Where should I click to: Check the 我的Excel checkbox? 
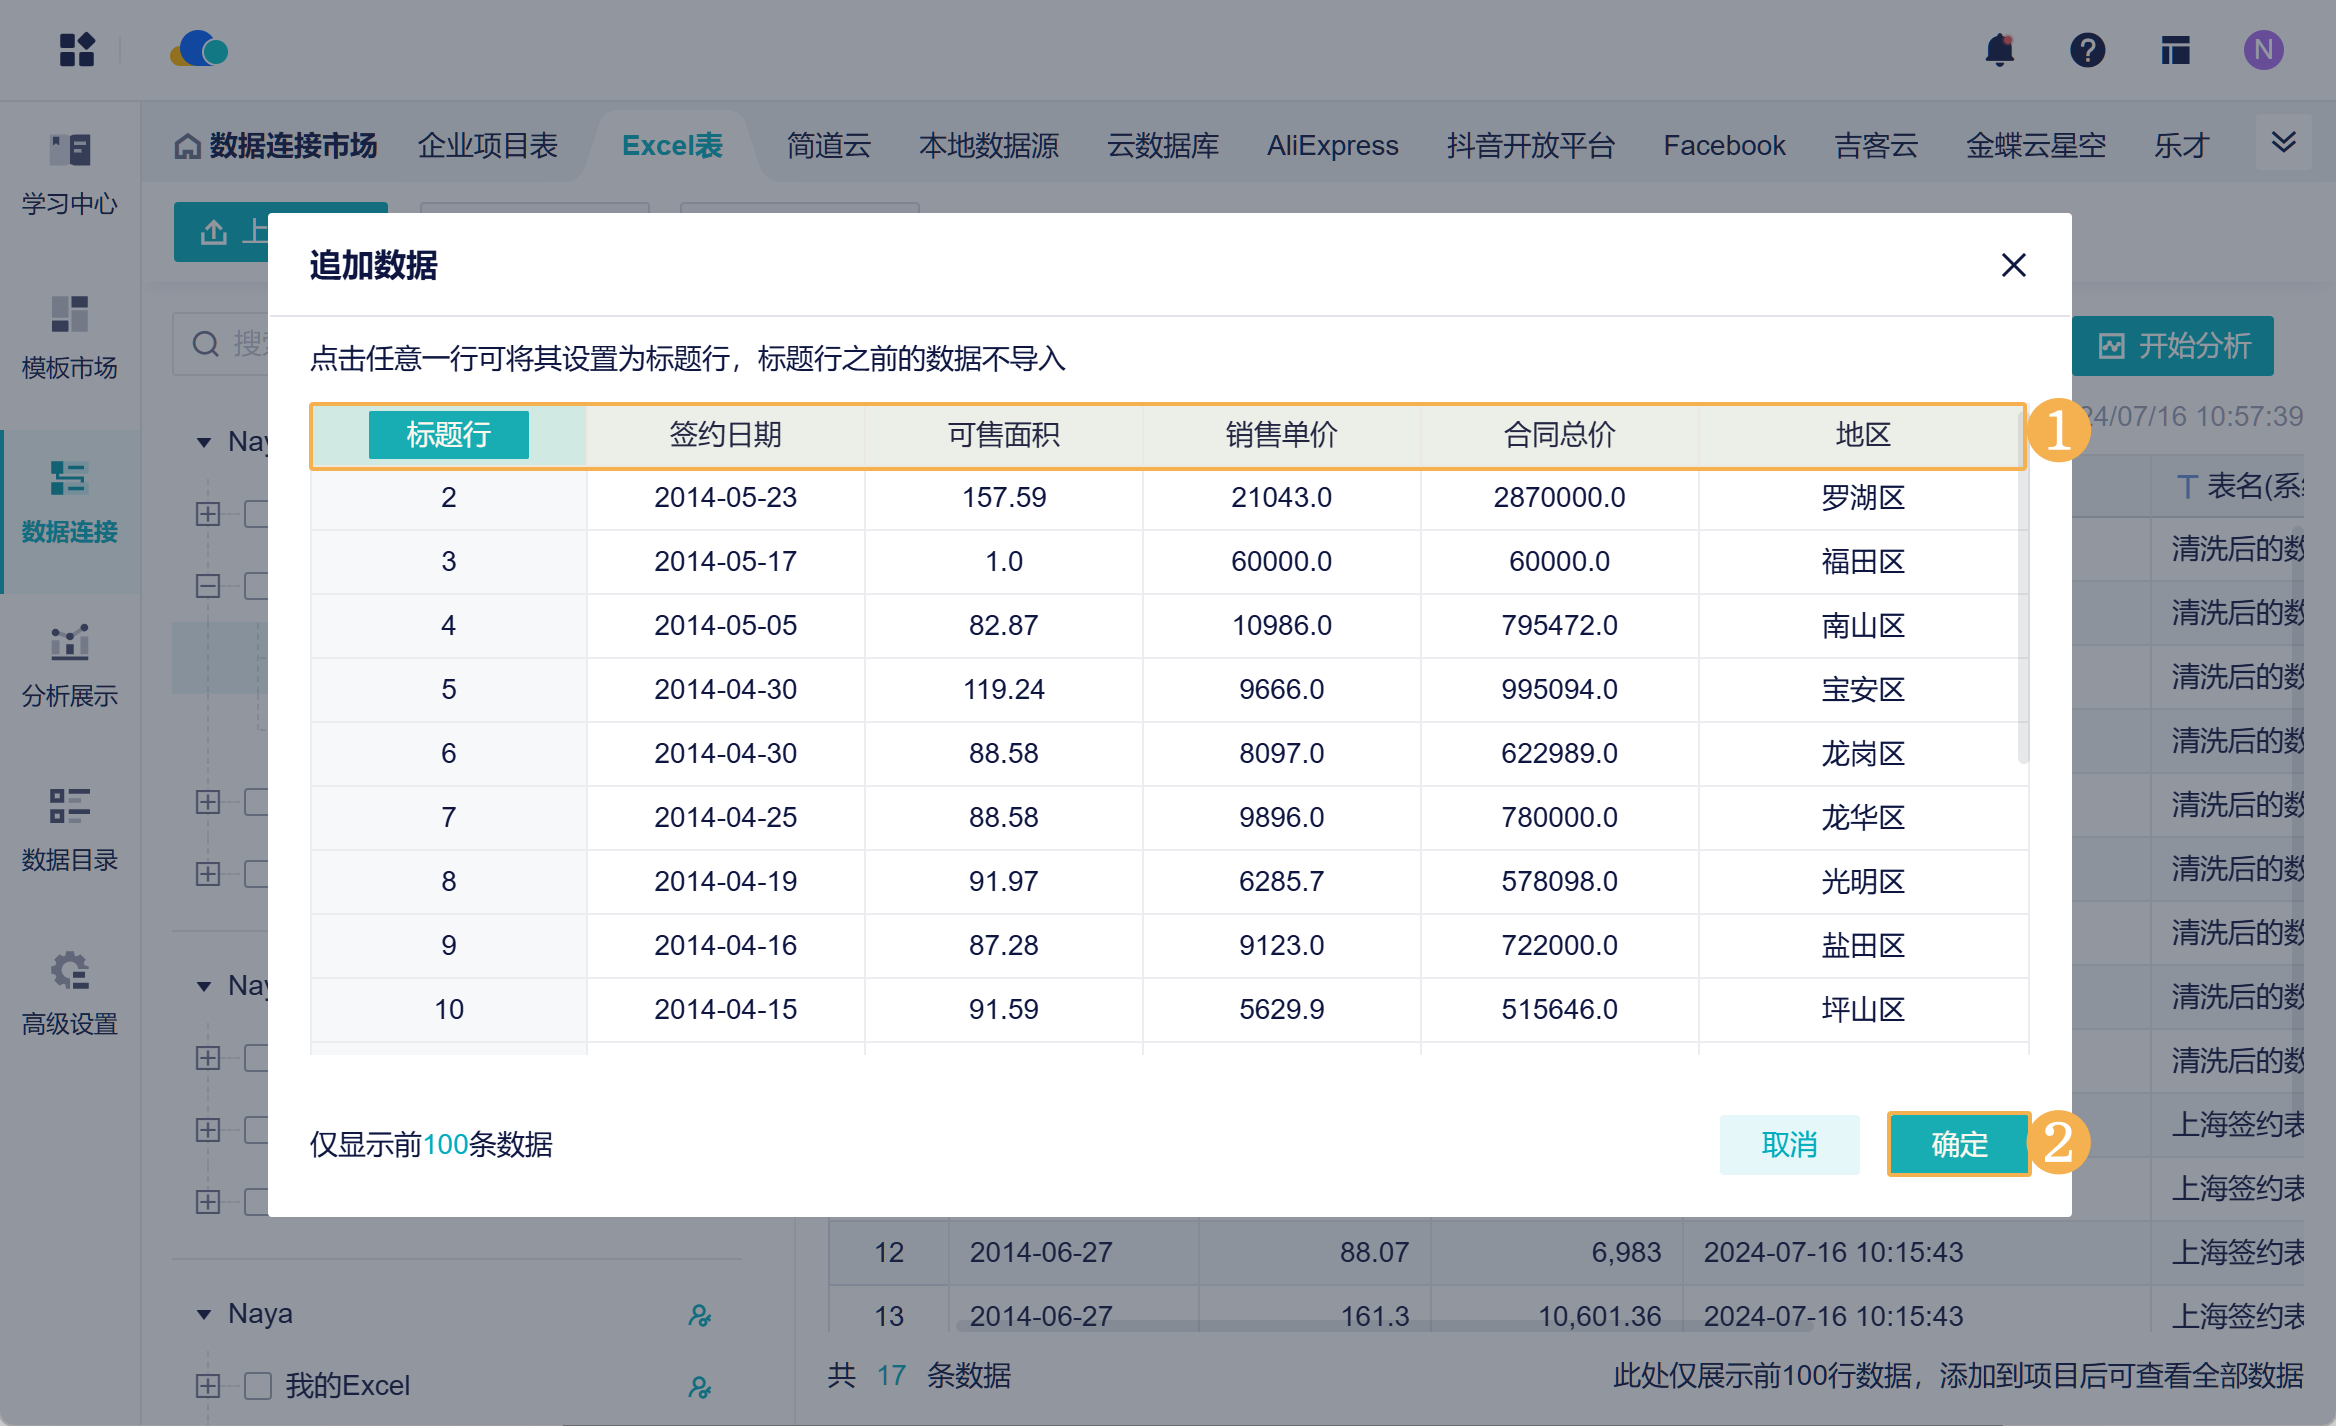coord(258,1386)
